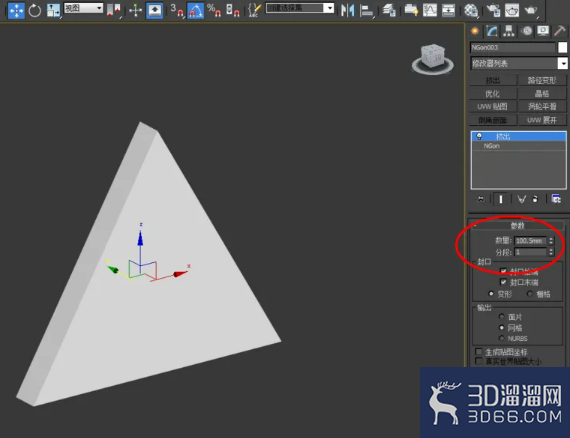Click the 倒角剖面 modifier button

pyautogui.click(x=493, y=120)
